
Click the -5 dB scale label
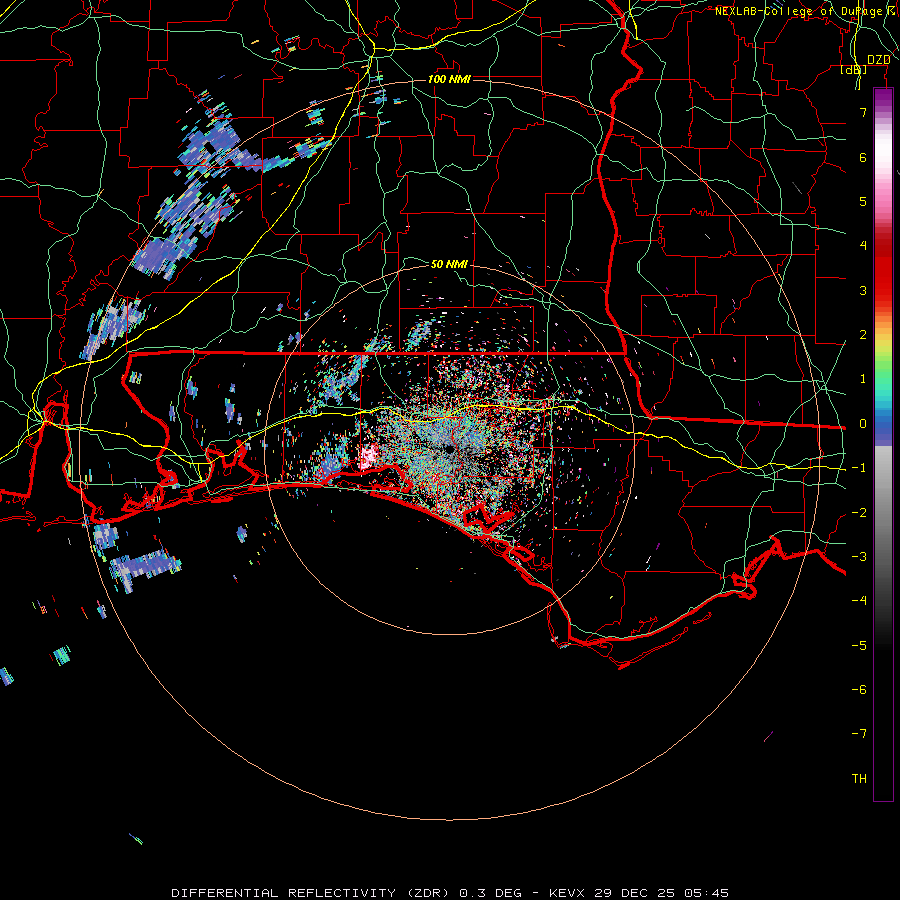[859, 646]
